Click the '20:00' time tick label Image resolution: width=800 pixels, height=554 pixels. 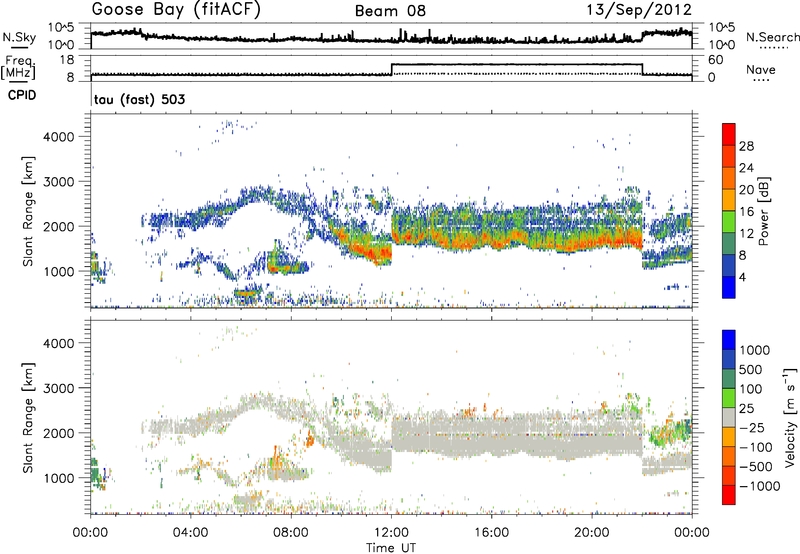(x=591, y=533)
